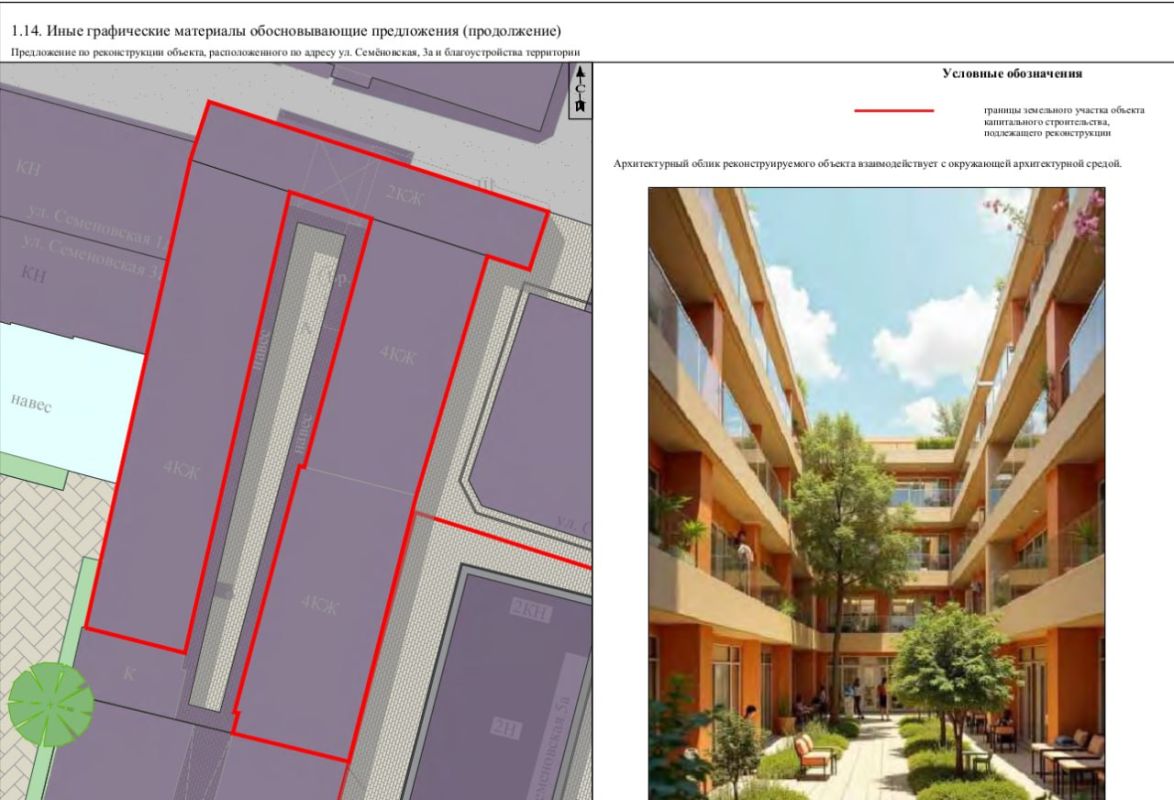Click the north arrow compass icon on map
This screenshot has width=1174, height=800.
580,90
